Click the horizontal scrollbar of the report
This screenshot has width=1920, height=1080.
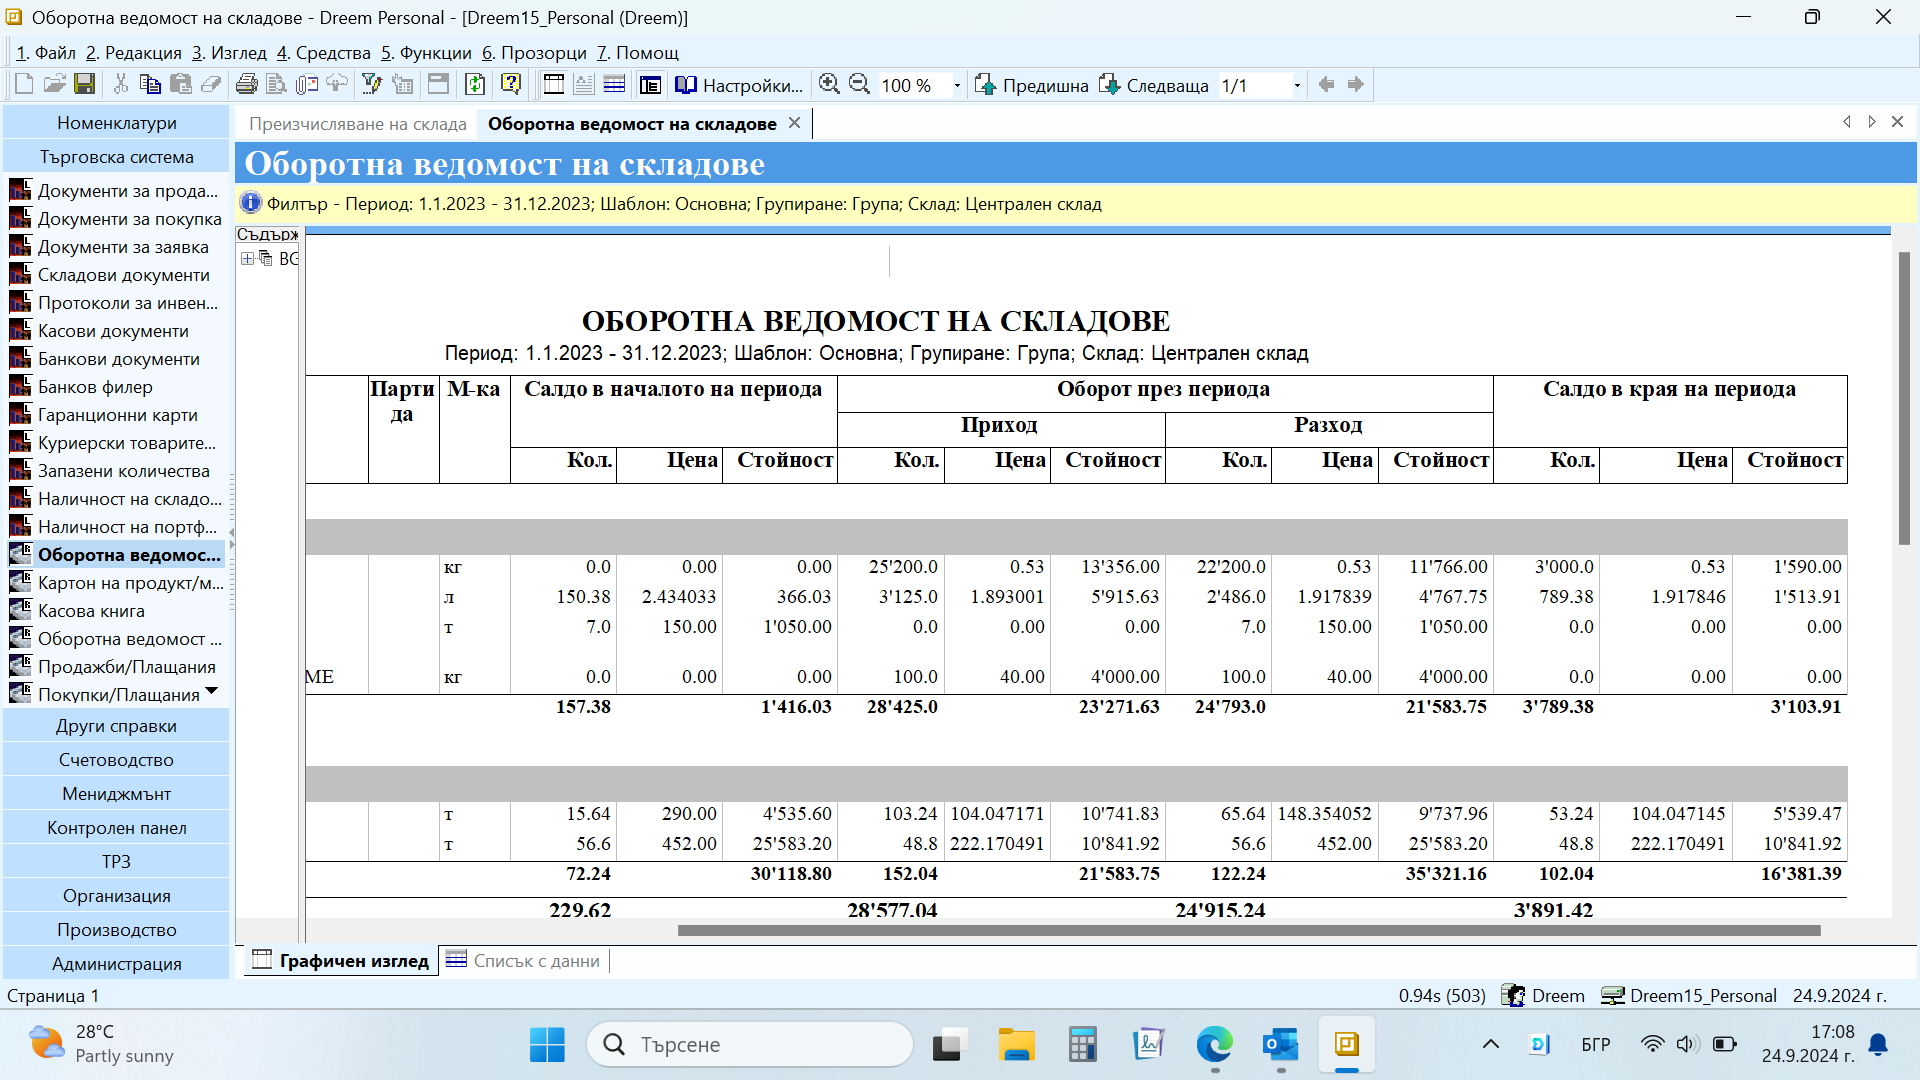pos(1248,931)
